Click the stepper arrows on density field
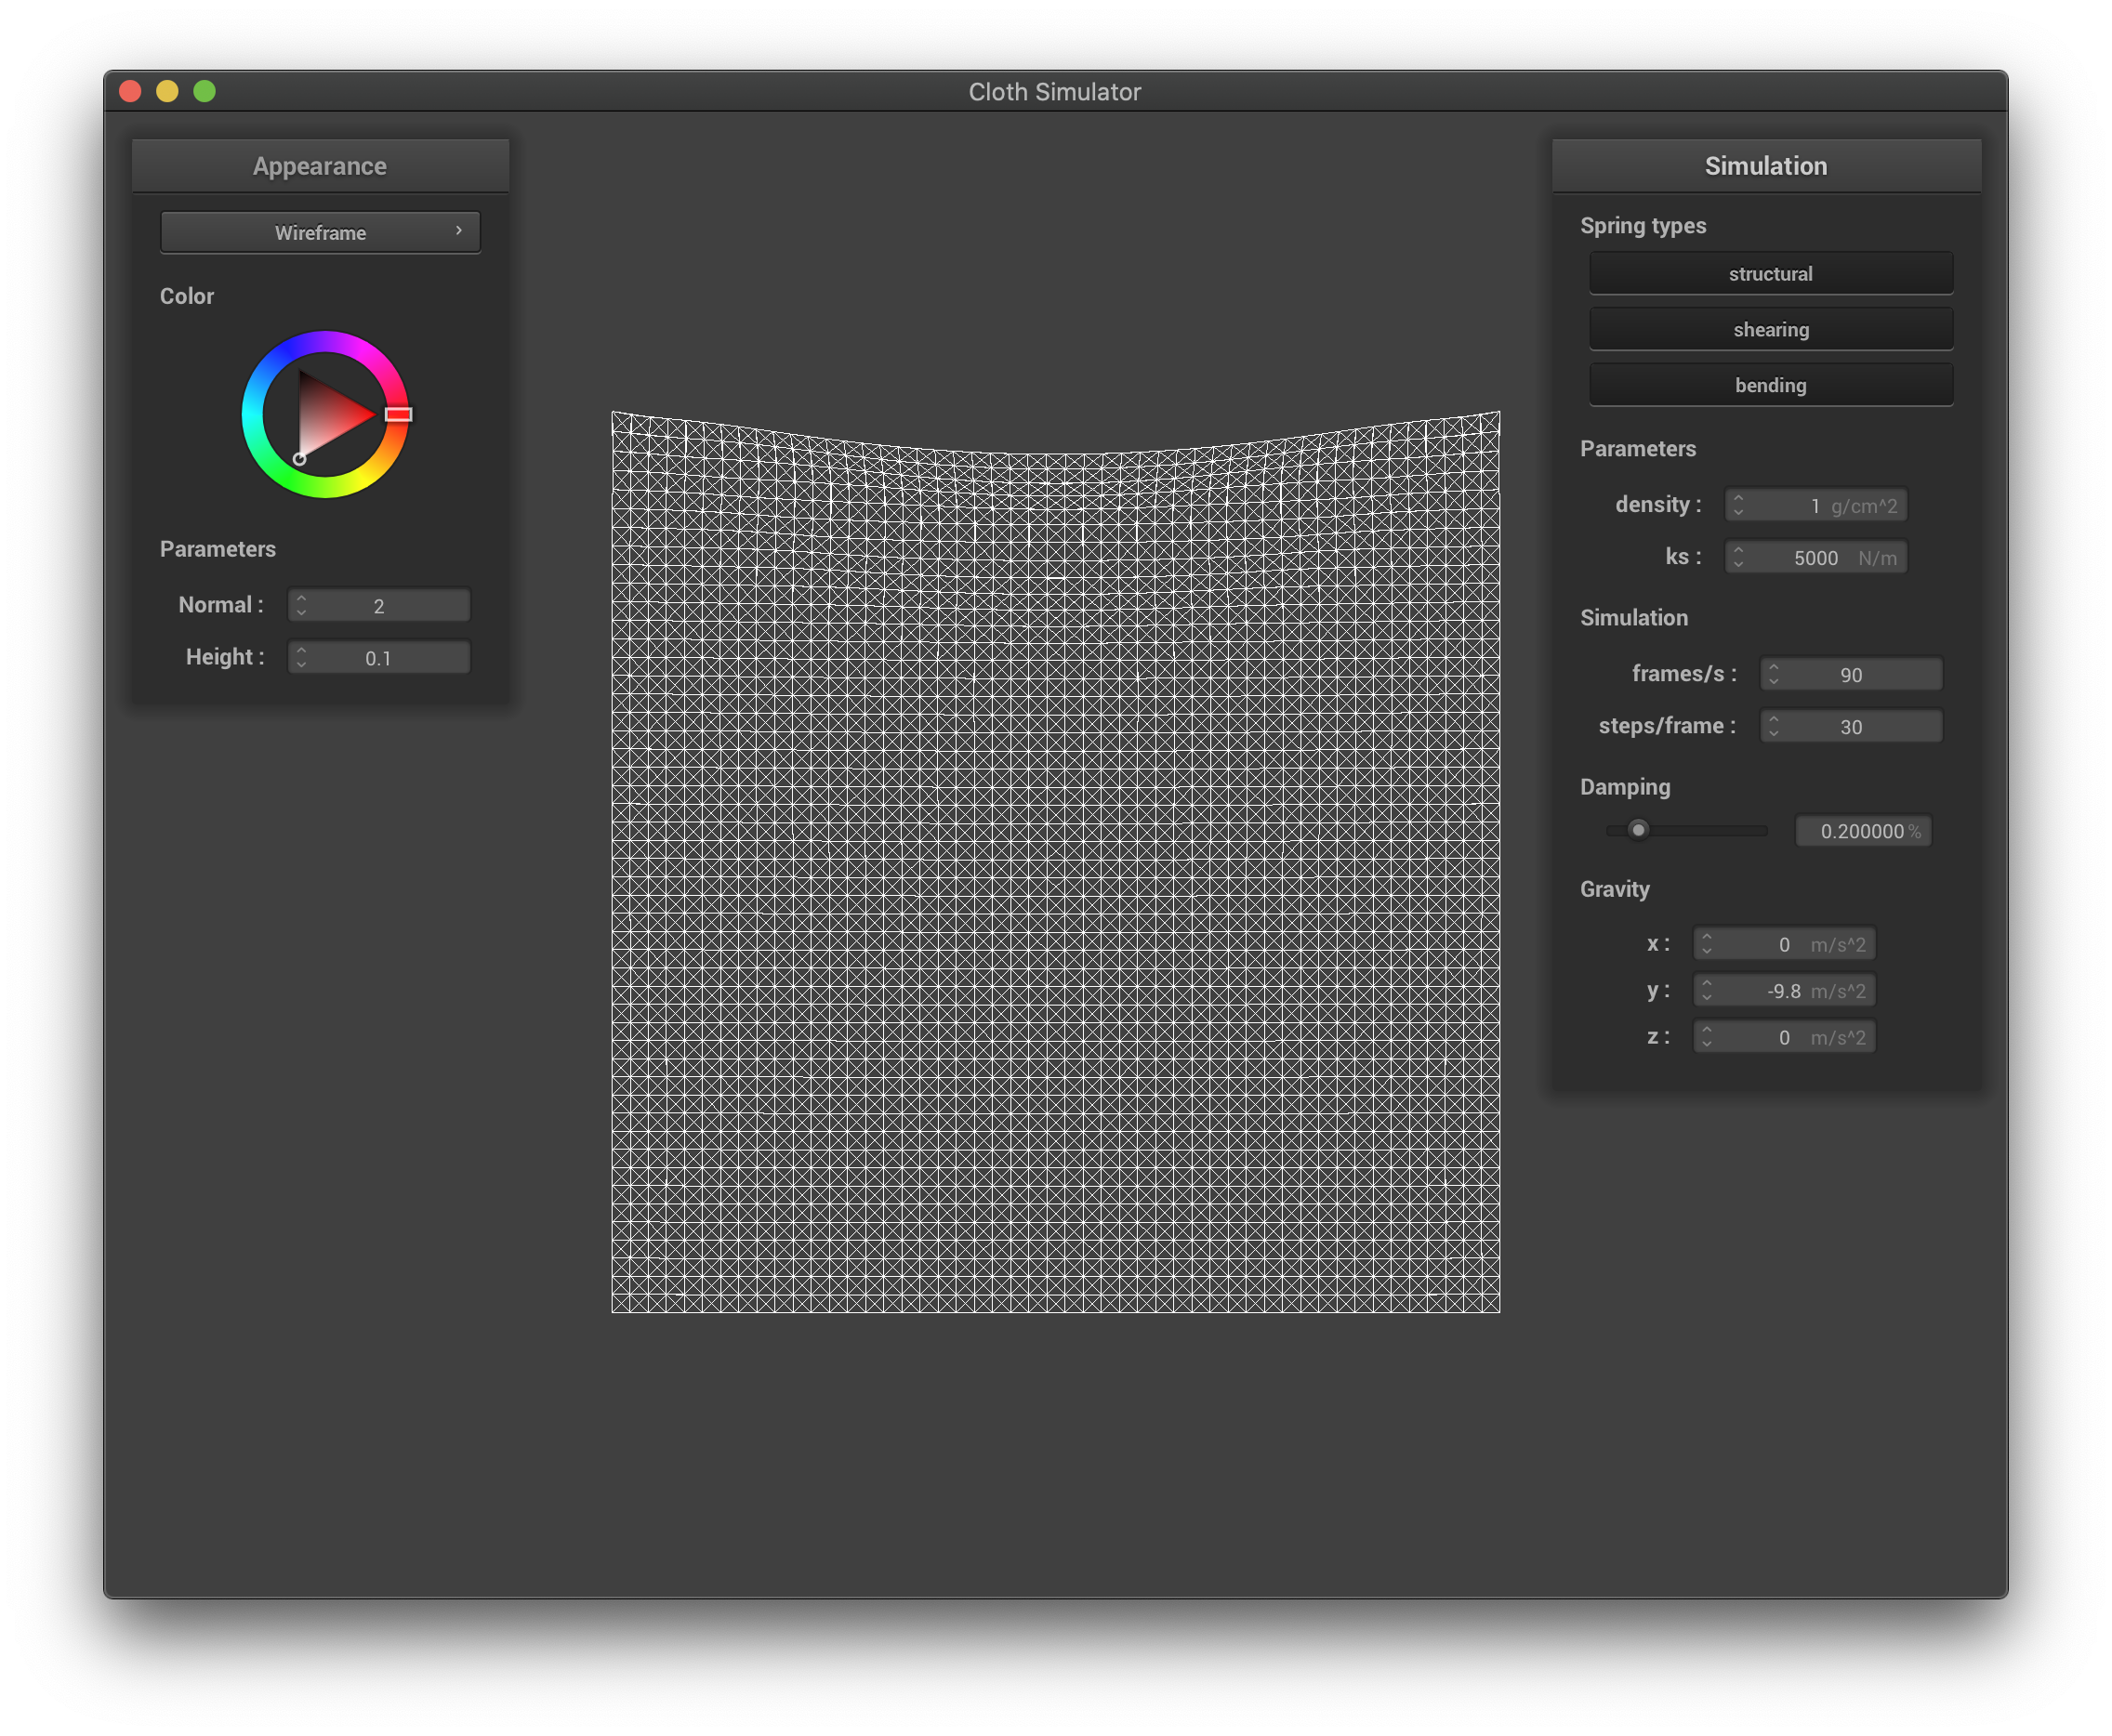Screen dimensions: 2112x1736 coord(1738,505)
